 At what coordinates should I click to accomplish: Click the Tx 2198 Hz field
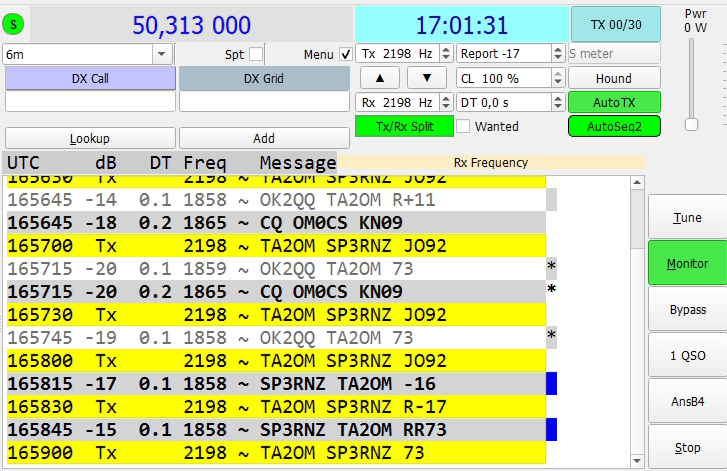398,54
